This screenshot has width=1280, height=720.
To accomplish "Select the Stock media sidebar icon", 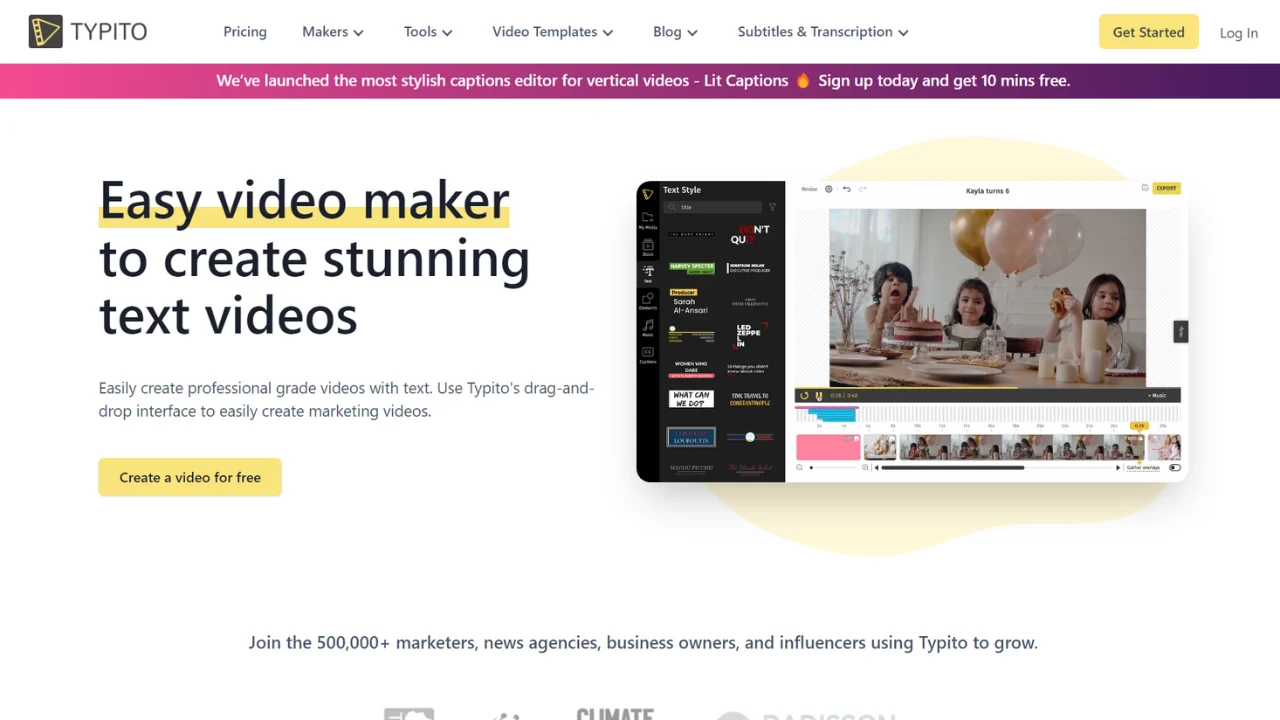I will pos(648,247).
